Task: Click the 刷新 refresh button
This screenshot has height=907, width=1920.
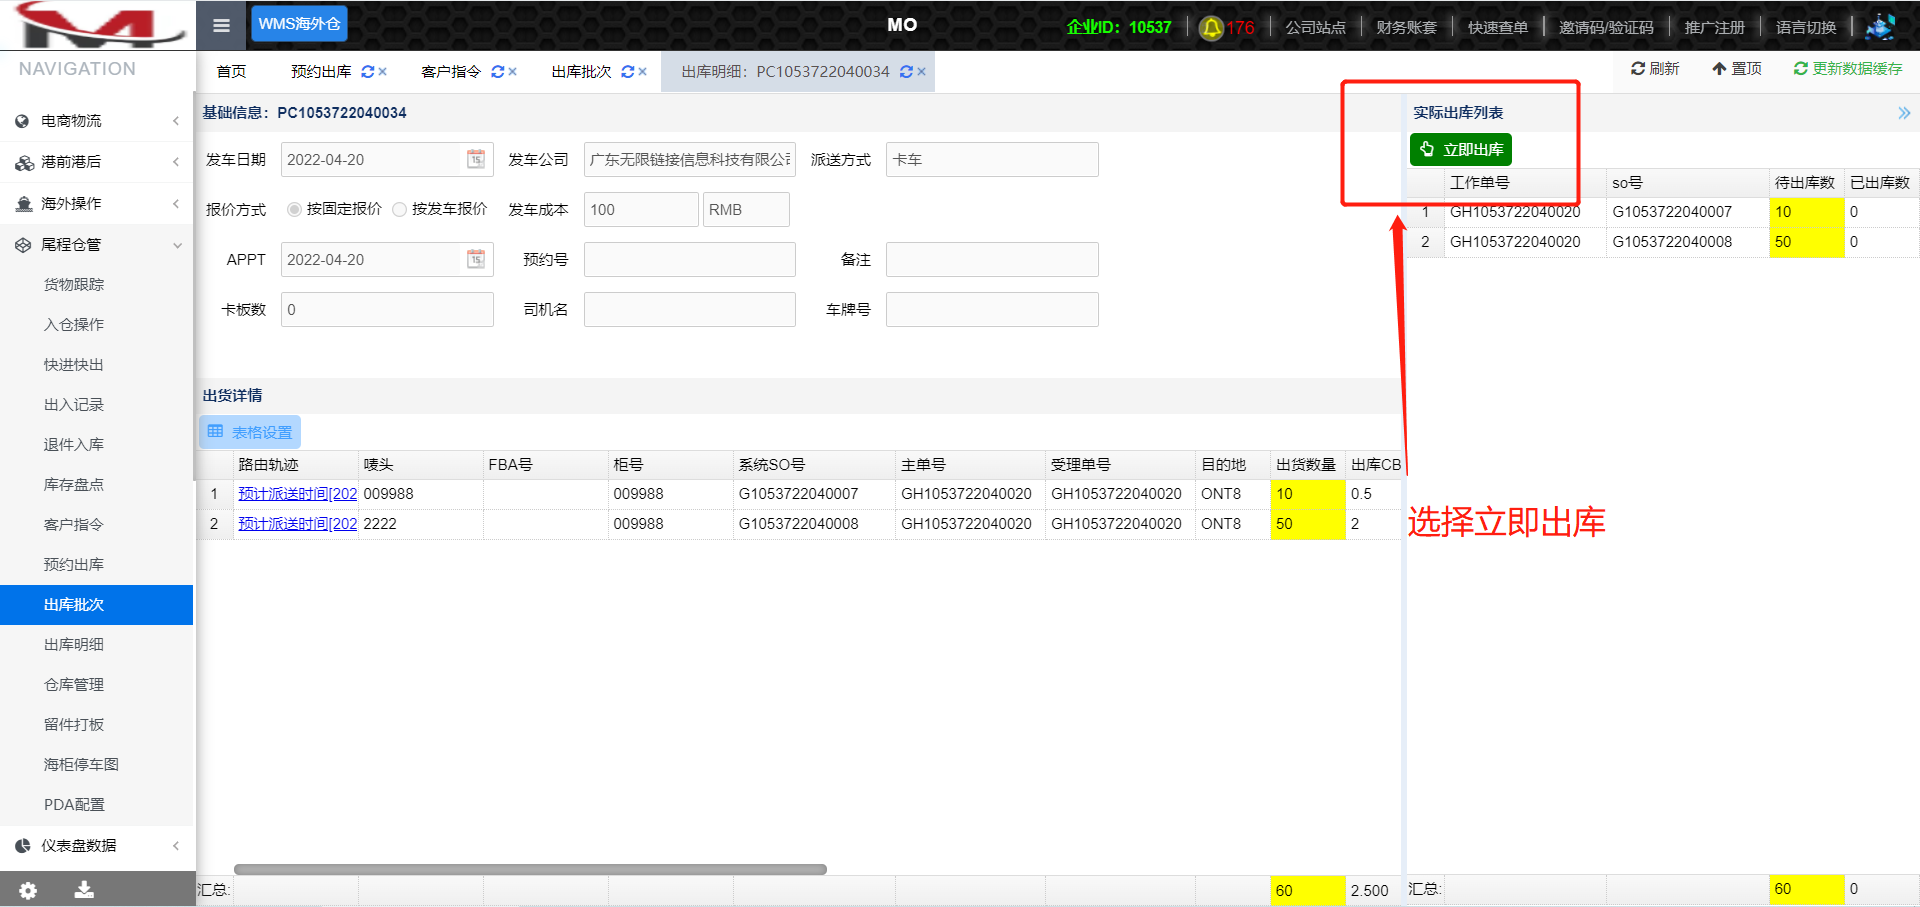Action: tap(1655, 69)
